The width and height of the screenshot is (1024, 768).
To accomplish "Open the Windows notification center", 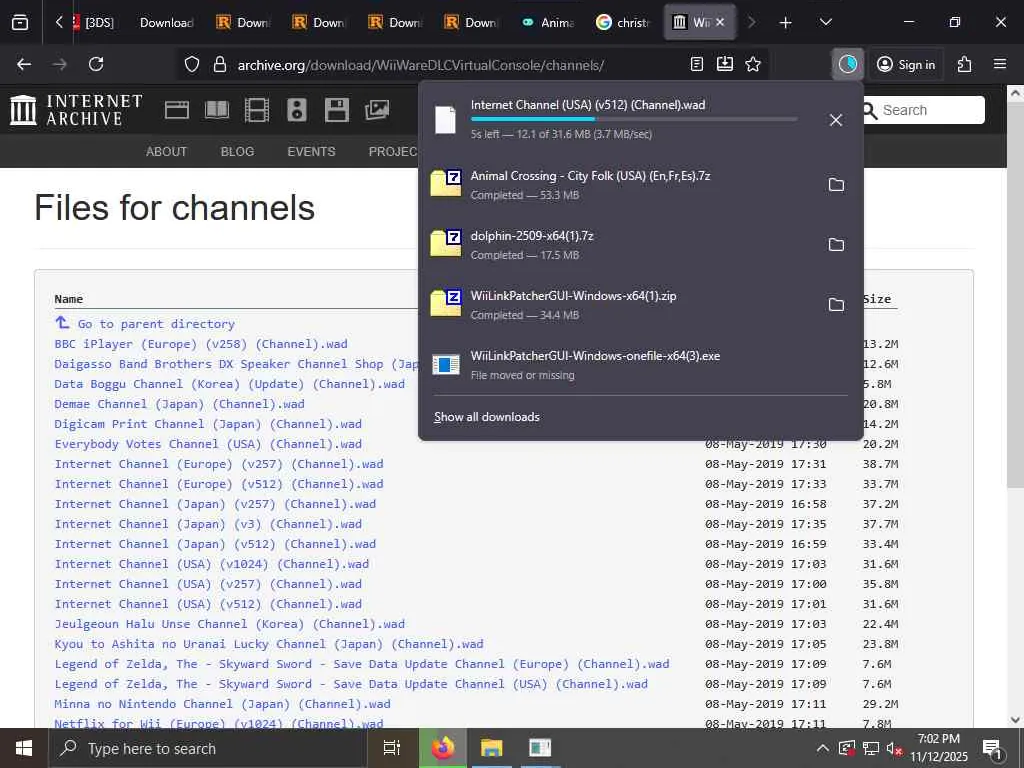I will [991, 748].
